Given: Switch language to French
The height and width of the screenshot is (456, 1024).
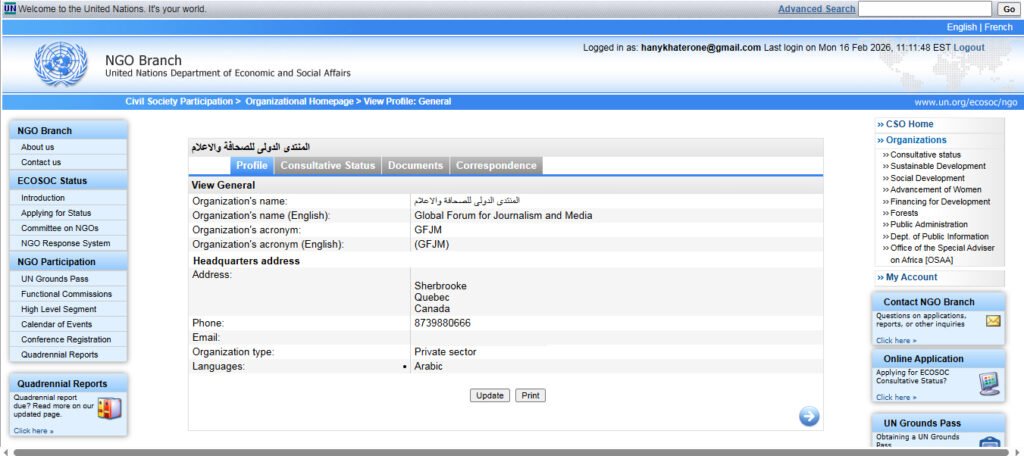Looking at the screenshot, I should [999, 27].
